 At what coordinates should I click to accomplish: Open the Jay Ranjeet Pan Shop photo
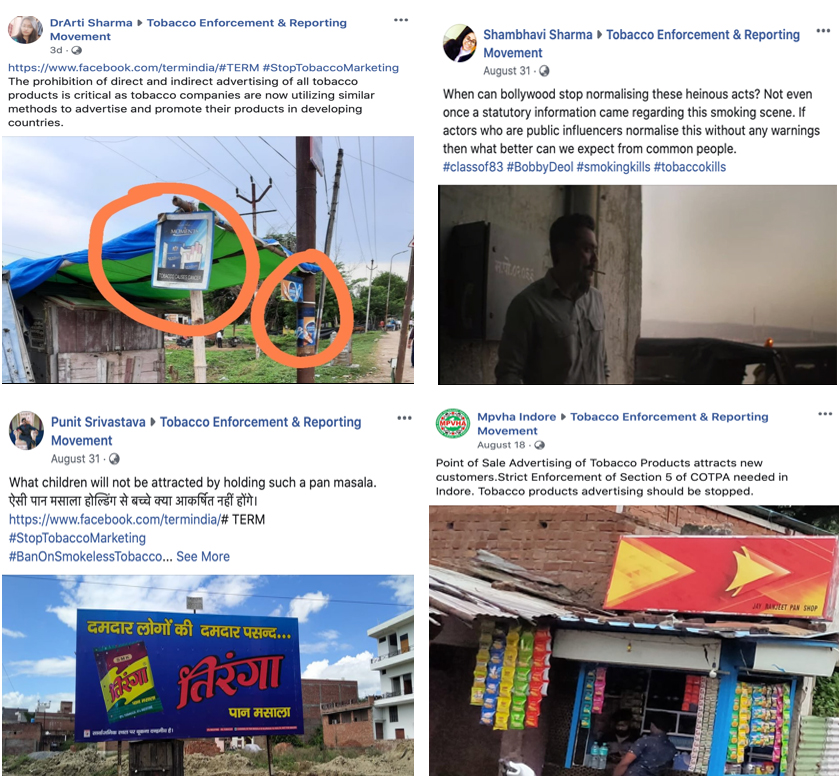(634, 641)
